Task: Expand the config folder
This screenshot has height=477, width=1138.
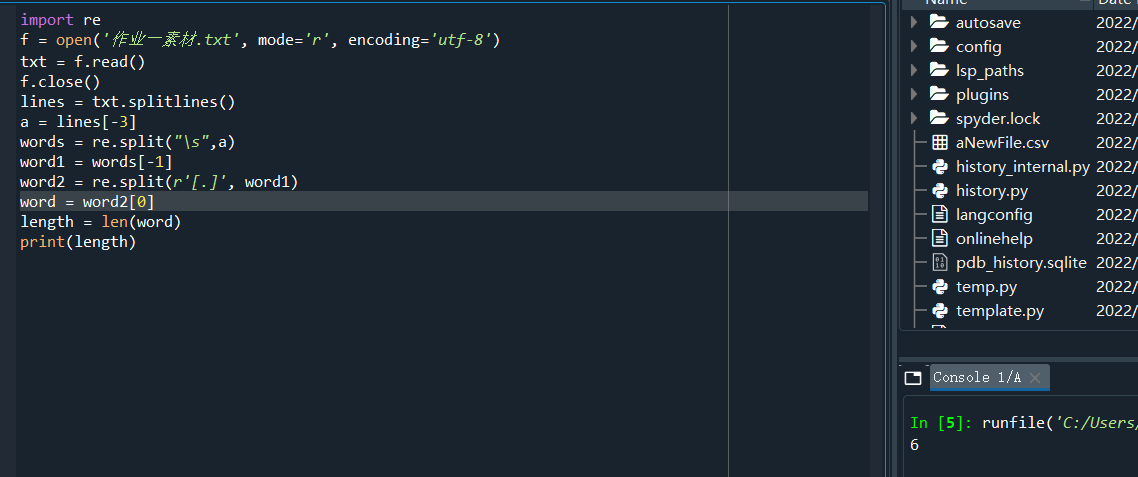Action: coord(914,47)
